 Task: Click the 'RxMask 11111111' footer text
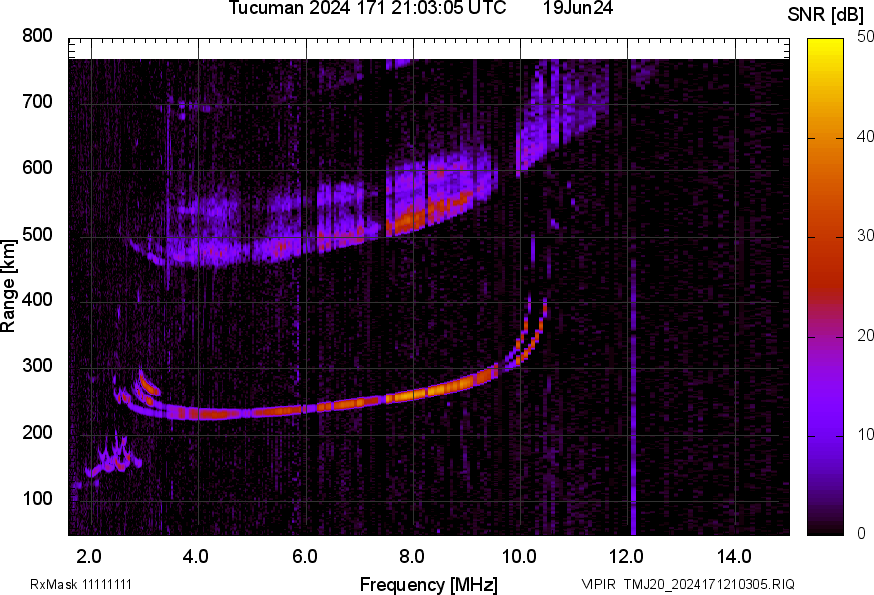(x=81, y=584)
